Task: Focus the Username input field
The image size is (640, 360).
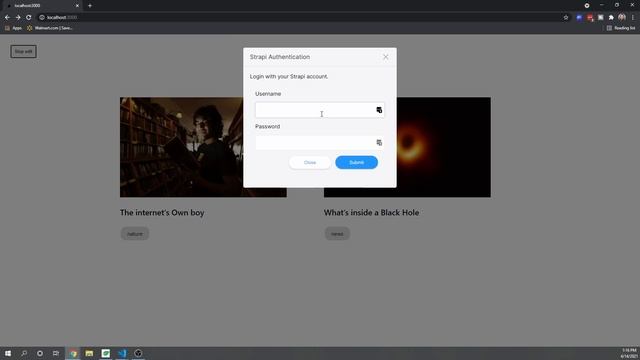Action: click(x=320, y=110)
